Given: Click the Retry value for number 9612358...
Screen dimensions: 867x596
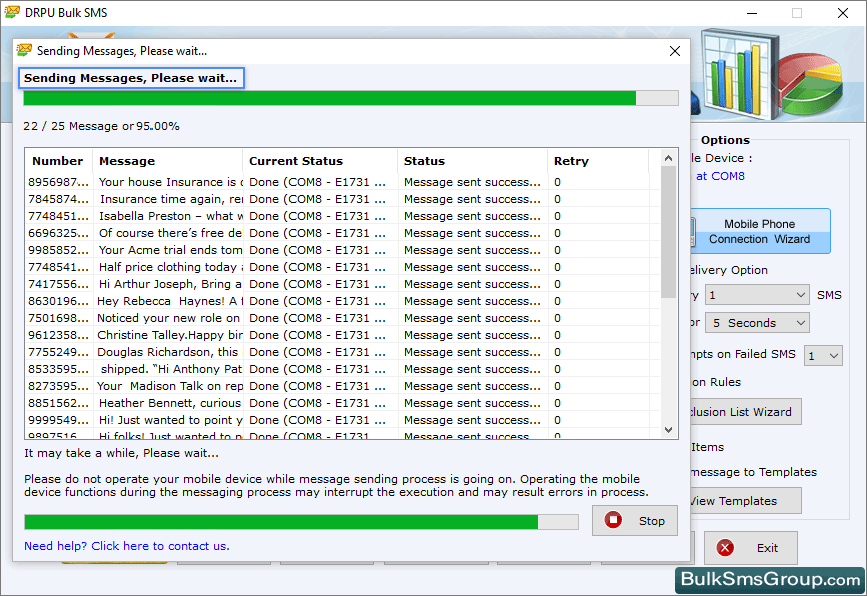Looking at the screenshot, I should tap(557, 335).
